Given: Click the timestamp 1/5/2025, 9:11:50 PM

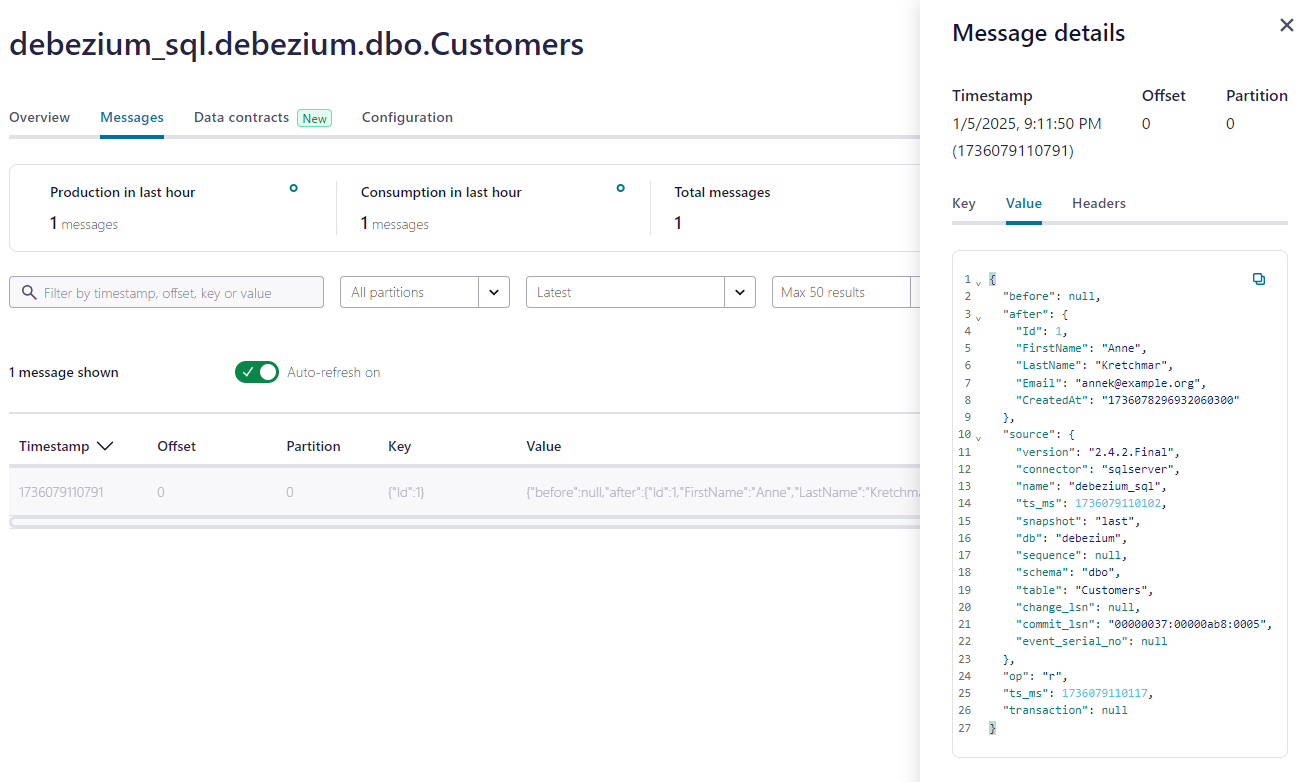Looking at the screenshot, I should [x=1027, y=124].
